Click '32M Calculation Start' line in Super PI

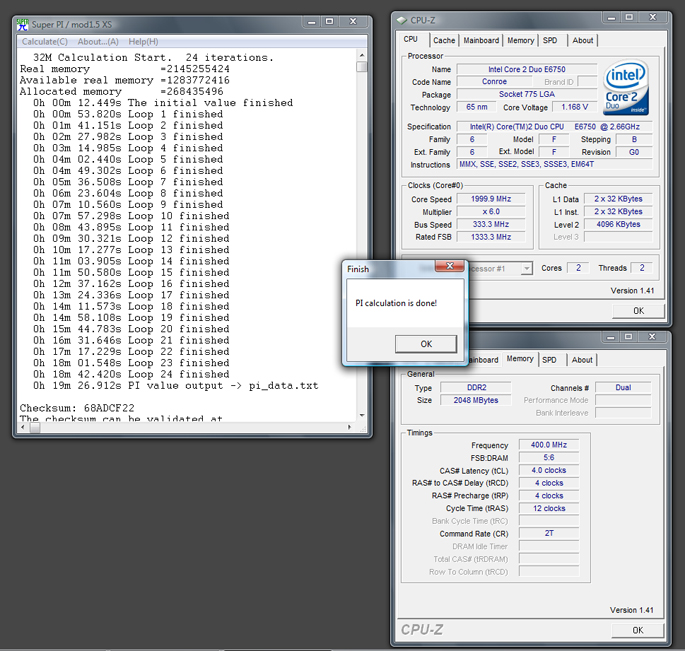click(153, 58)
